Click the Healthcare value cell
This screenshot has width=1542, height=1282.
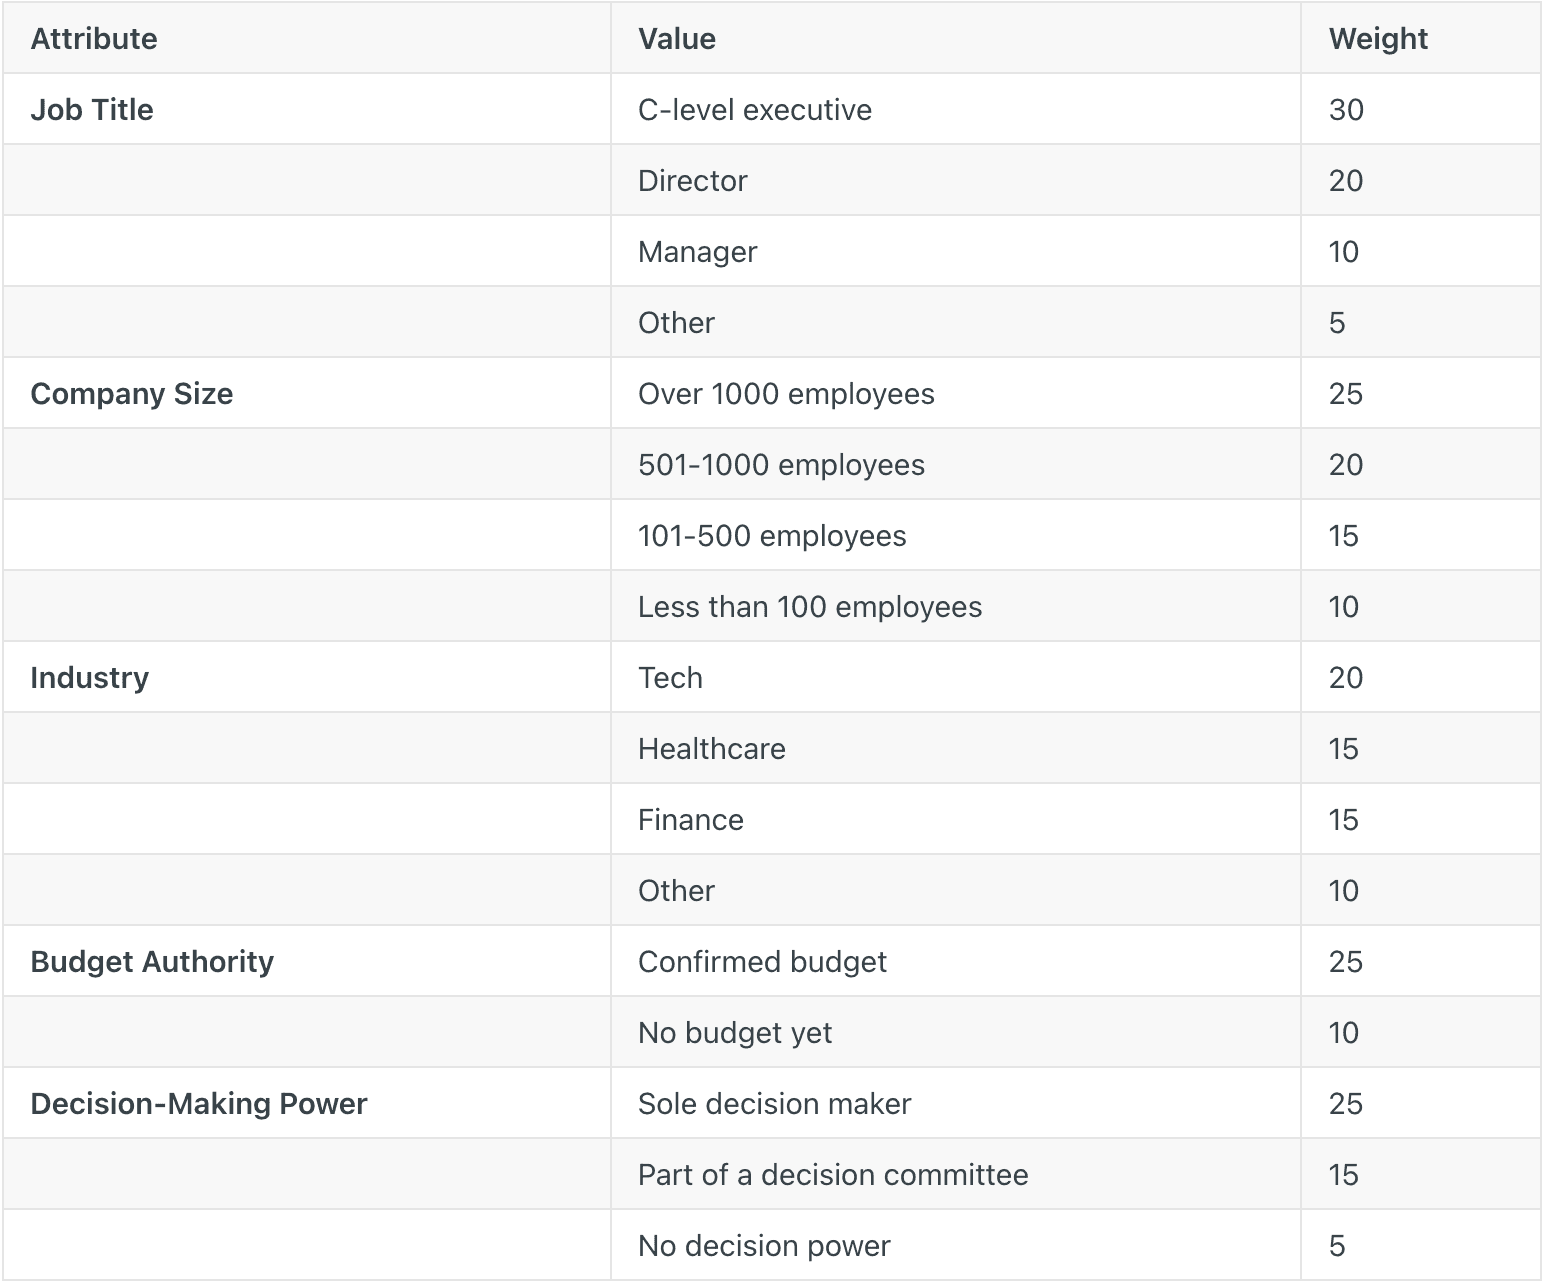pyautogui.click(x=712, y=749)
